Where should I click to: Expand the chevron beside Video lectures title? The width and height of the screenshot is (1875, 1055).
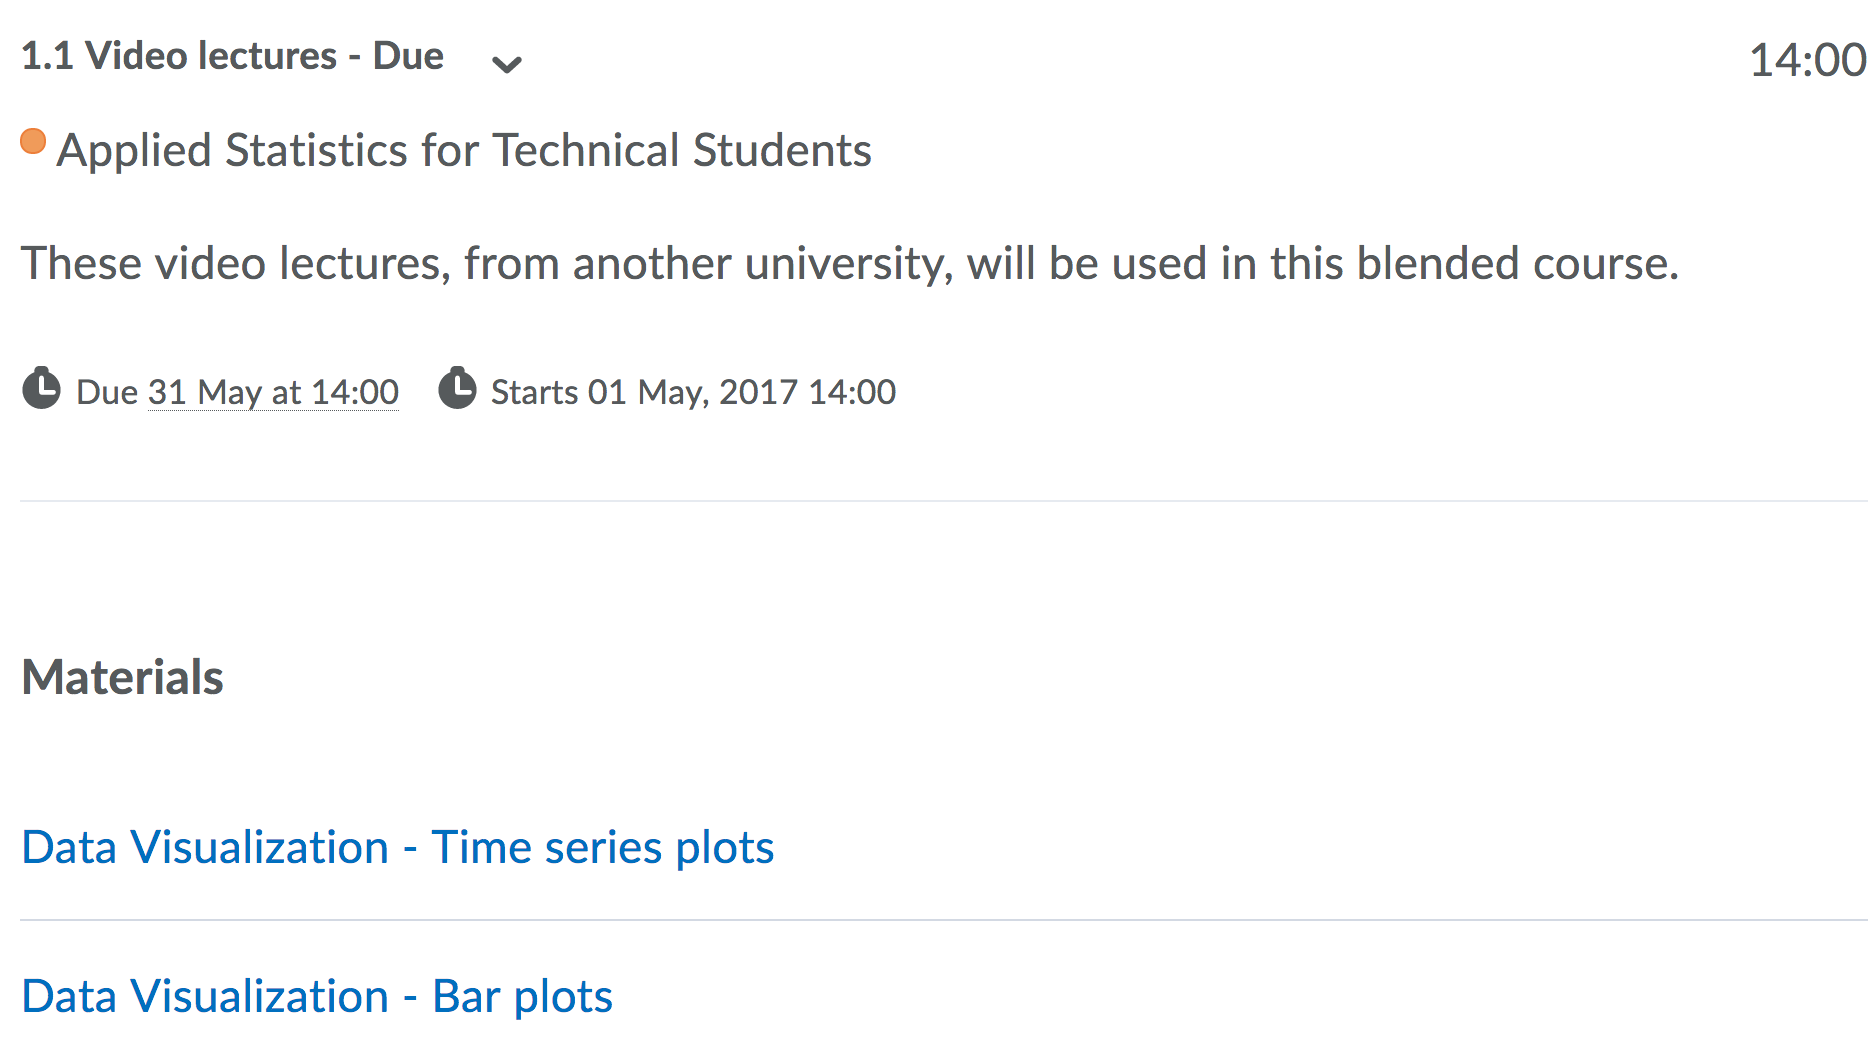507,65
